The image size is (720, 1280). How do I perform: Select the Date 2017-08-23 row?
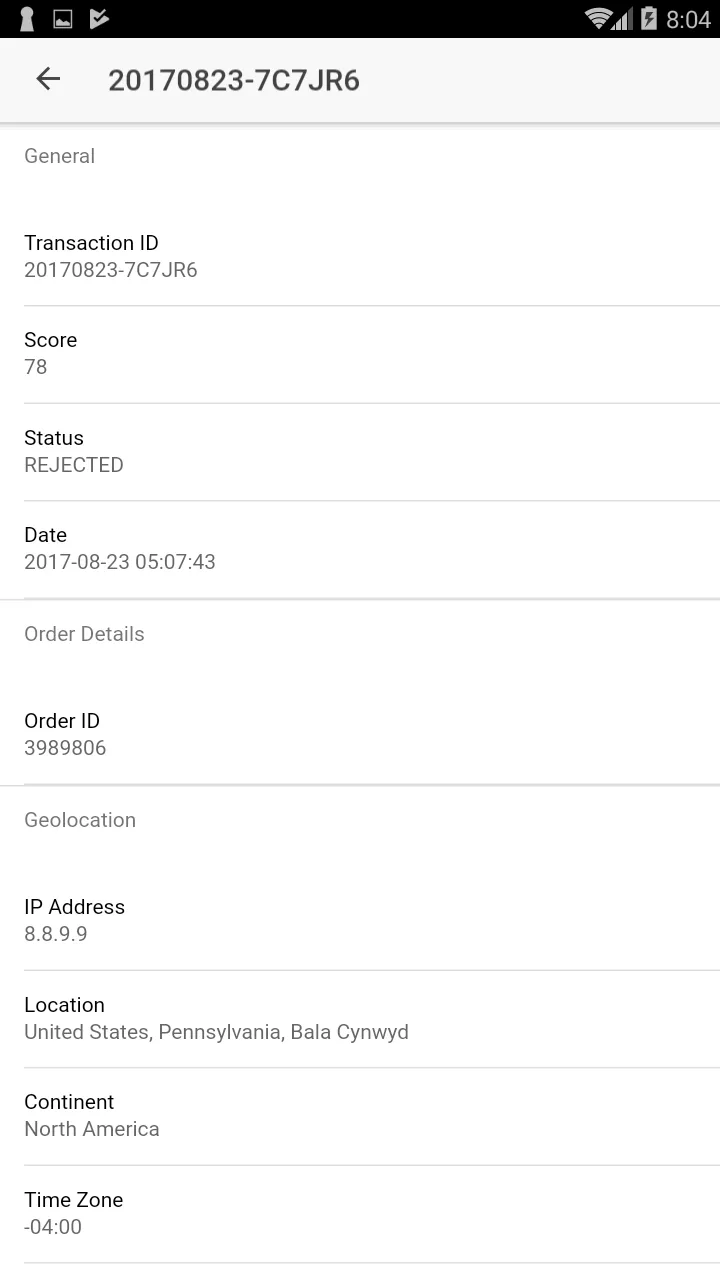[x=360, y=549]
